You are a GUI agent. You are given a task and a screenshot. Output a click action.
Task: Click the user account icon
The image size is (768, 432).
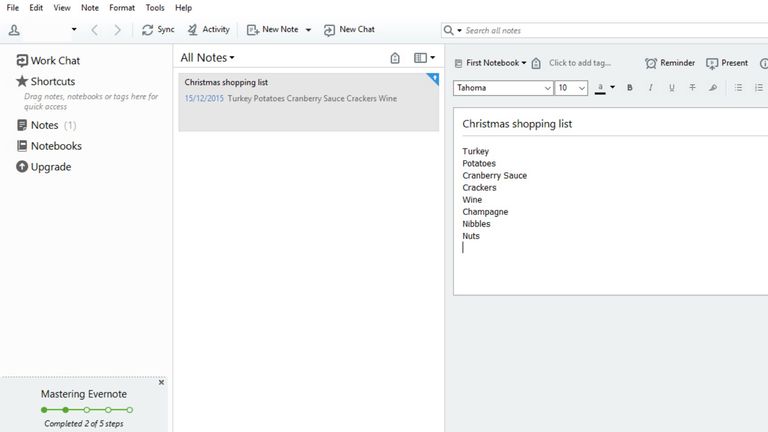click(14, 30)
